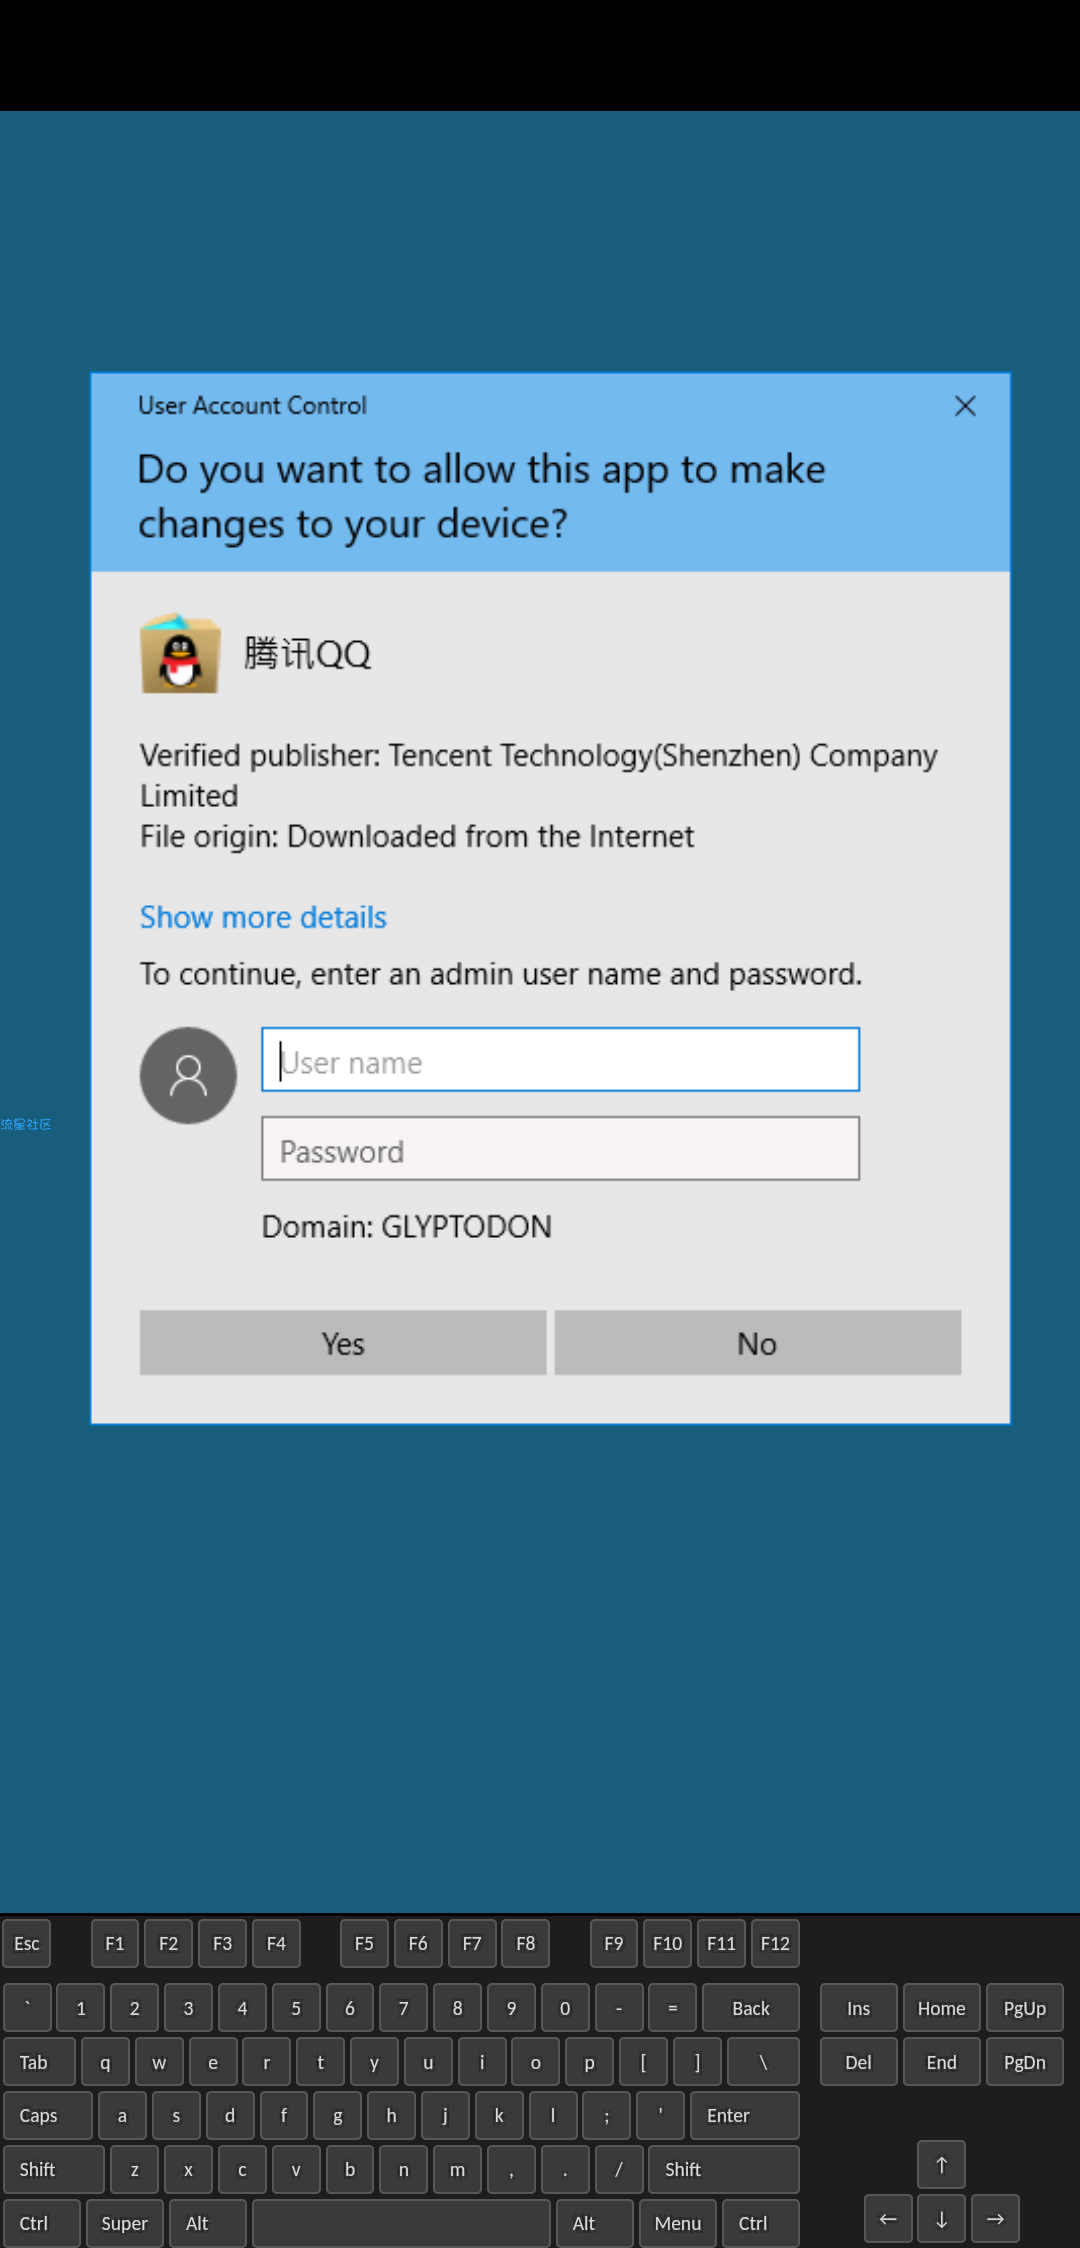Toggle the Caps lock key

click(48, 2115)
